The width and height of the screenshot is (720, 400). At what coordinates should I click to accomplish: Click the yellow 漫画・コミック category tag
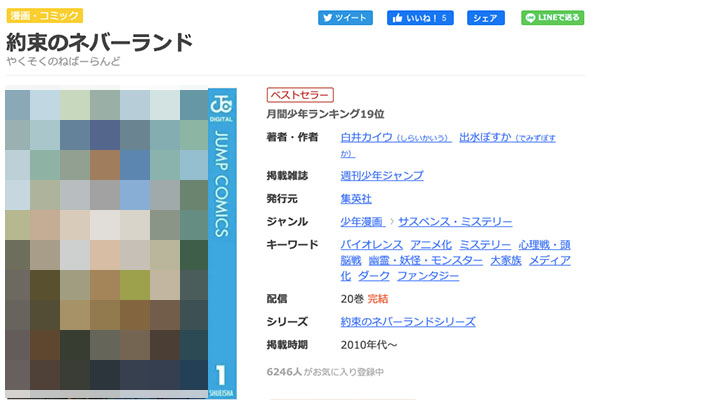pos(44,16)
